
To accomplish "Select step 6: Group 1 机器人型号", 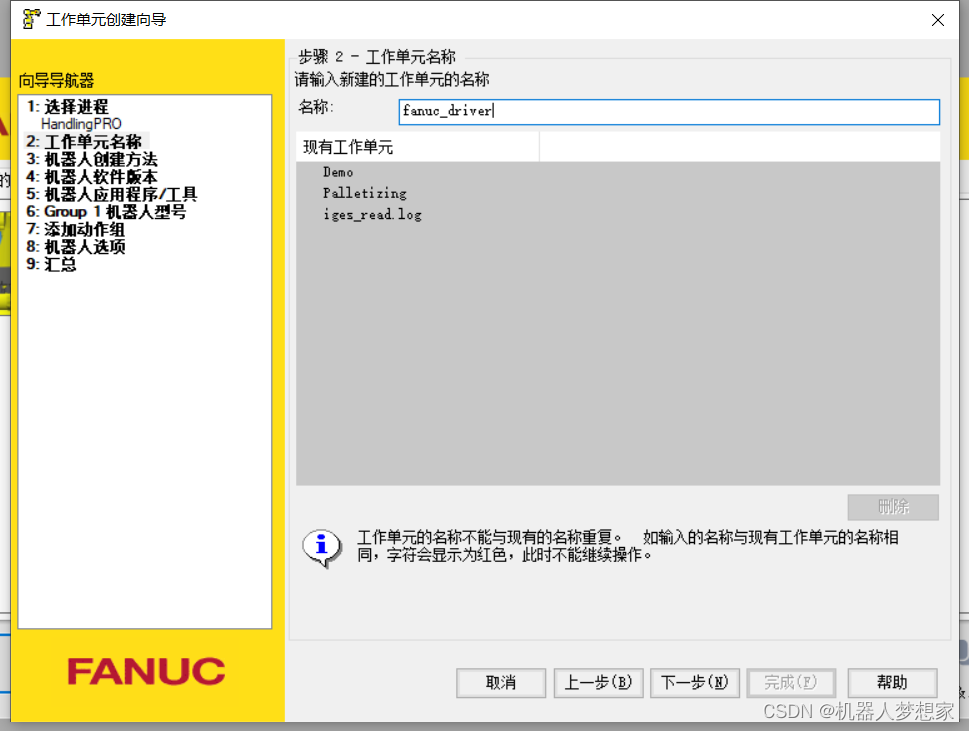I will [106, 211].
